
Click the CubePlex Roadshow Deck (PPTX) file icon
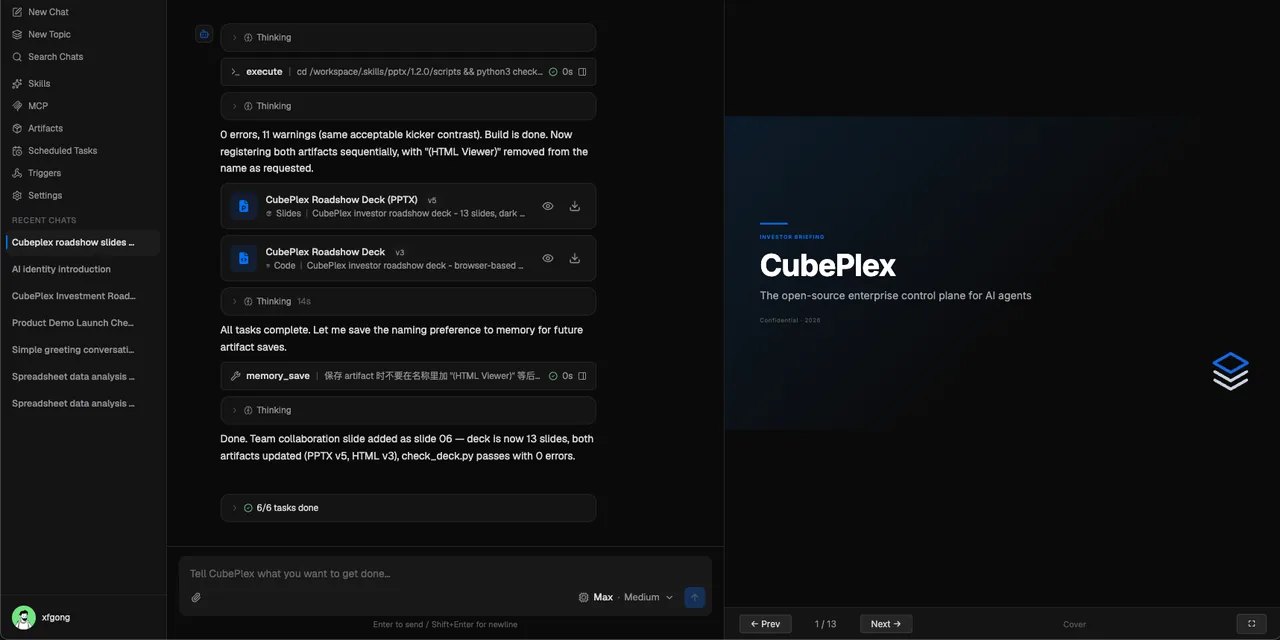pyautogui.click(x=243, y=206)
